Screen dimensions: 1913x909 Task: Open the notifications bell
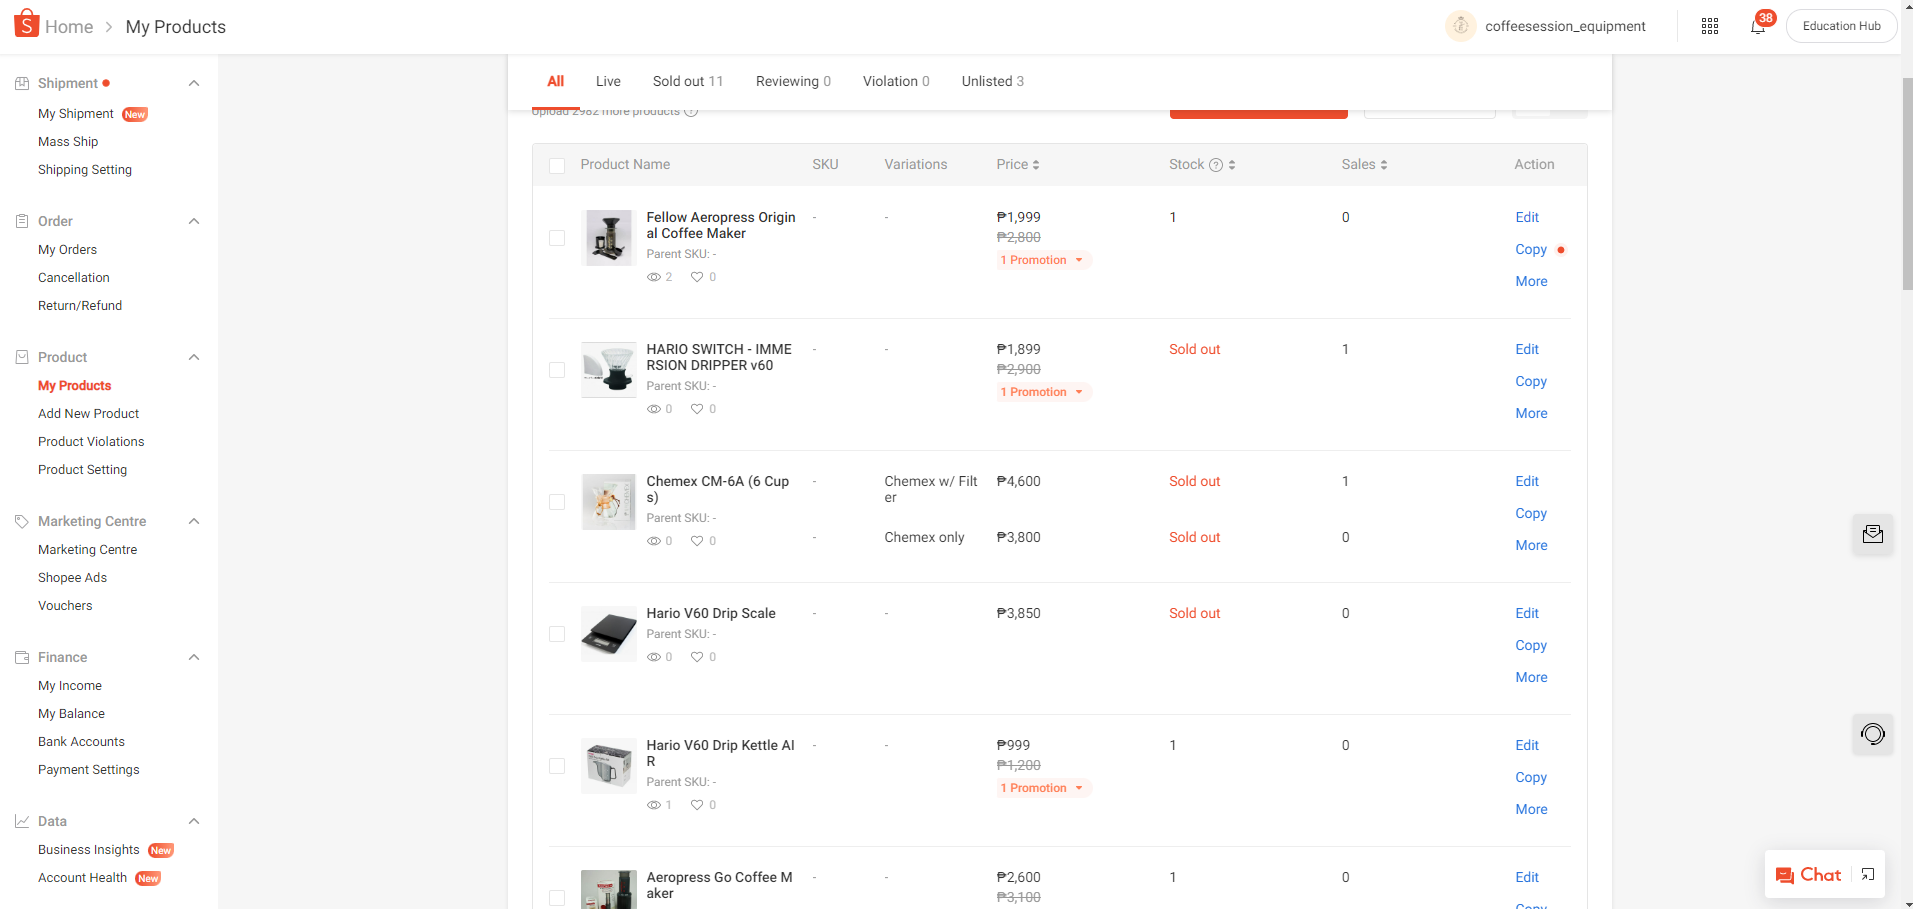tap(1757, 26)
